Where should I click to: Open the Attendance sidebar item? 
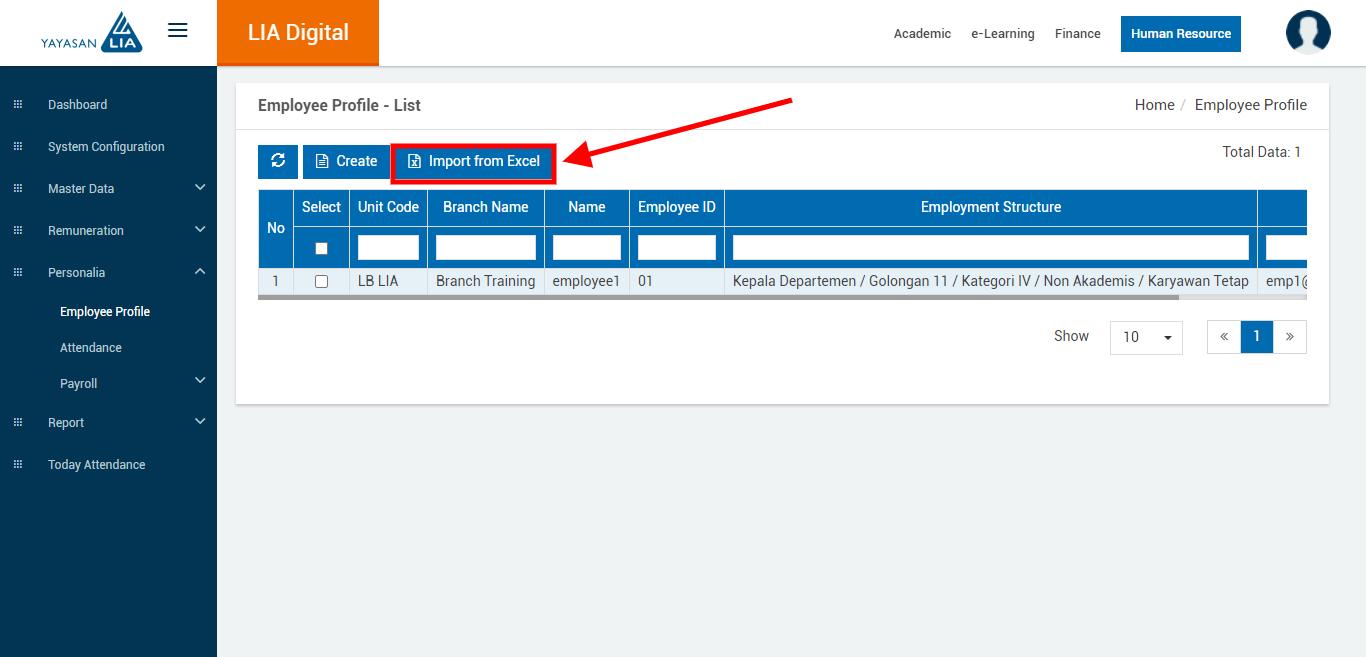click(91, 348)
